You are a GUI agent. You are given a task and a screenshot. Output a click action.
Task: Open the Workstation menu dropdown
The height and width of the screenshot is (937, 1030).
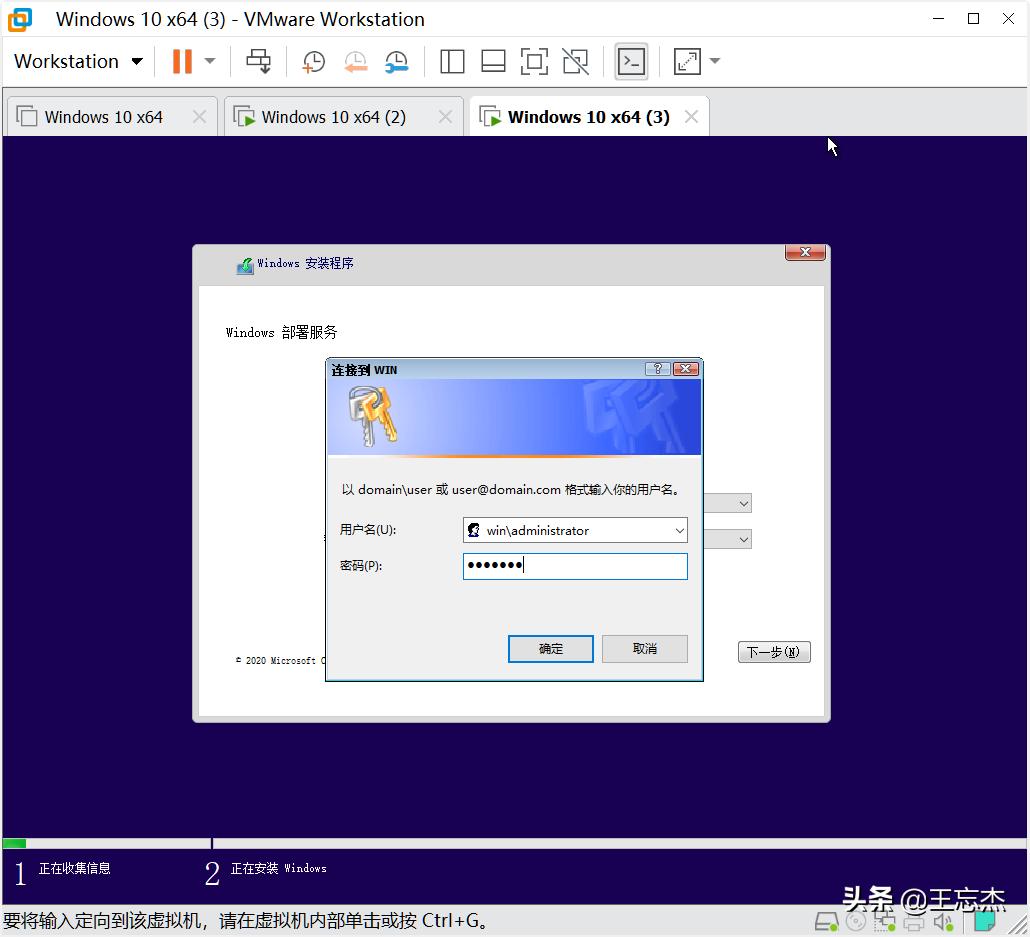[78, 61]
